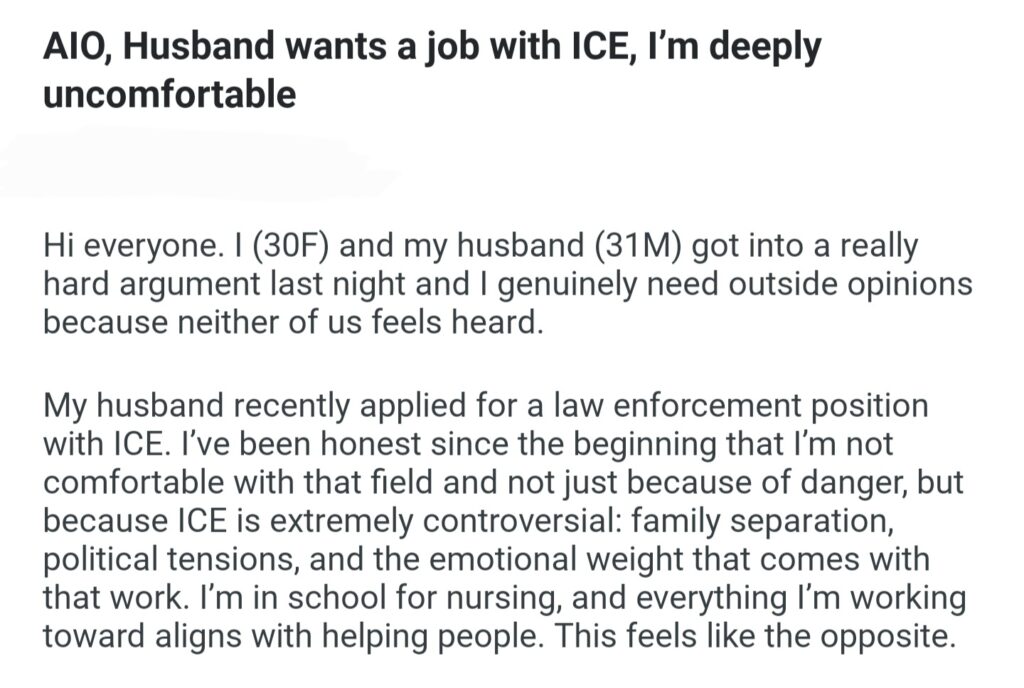Open the post title beginning with AIO
This screenshot has height=688, width=1024.
(x=430, y=48)
